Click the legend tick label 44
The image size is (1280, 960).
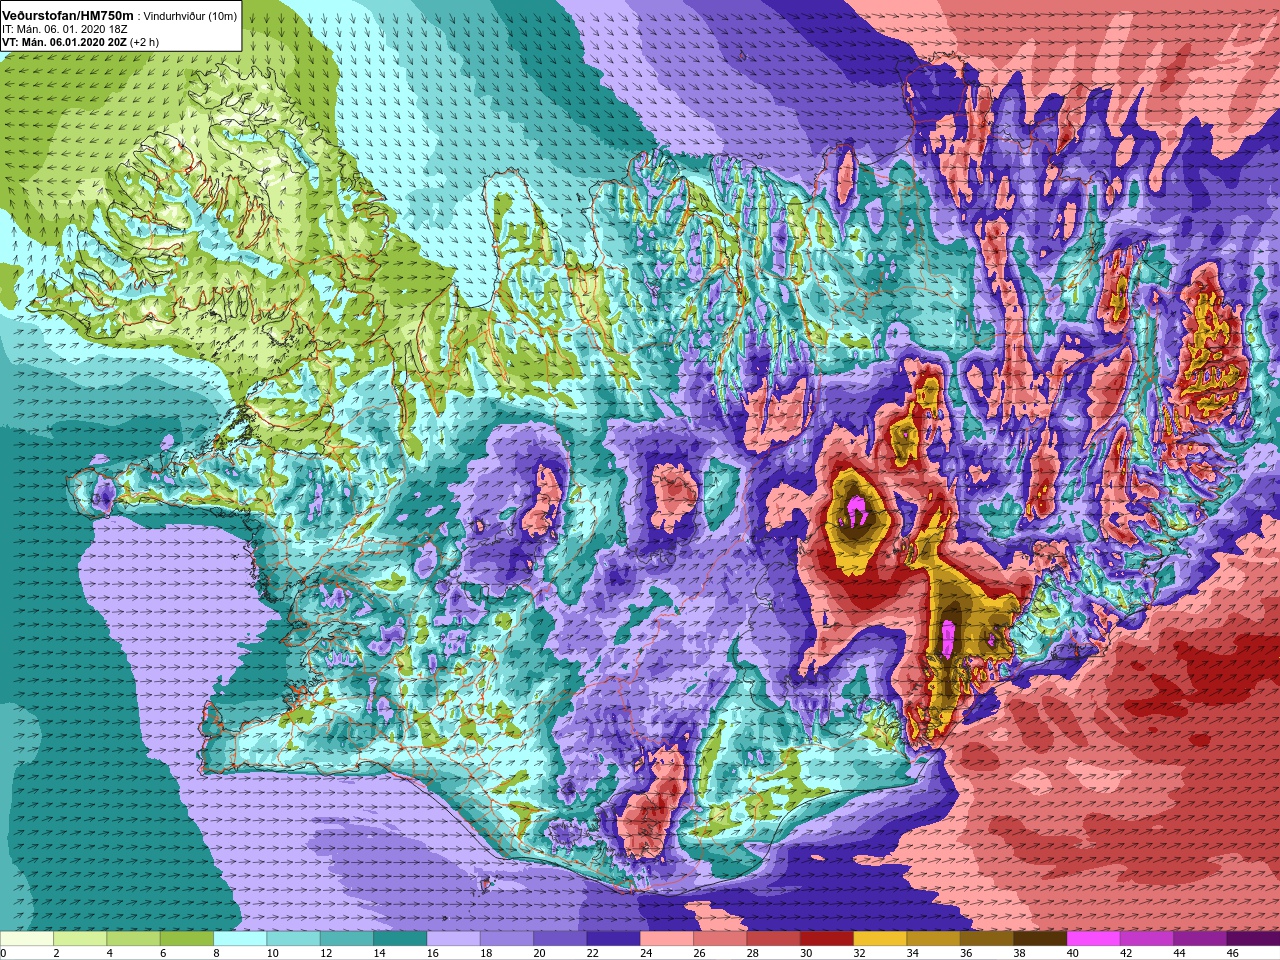(x=1180, y=954)
